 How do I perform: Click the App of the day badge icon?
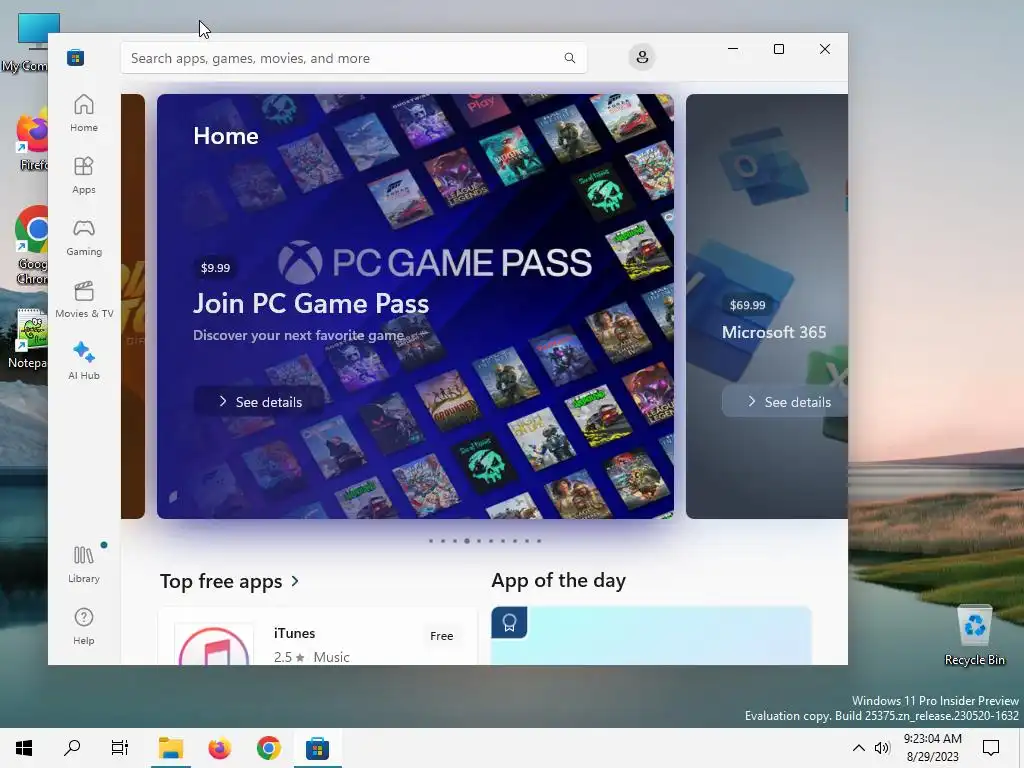point(509,622)
